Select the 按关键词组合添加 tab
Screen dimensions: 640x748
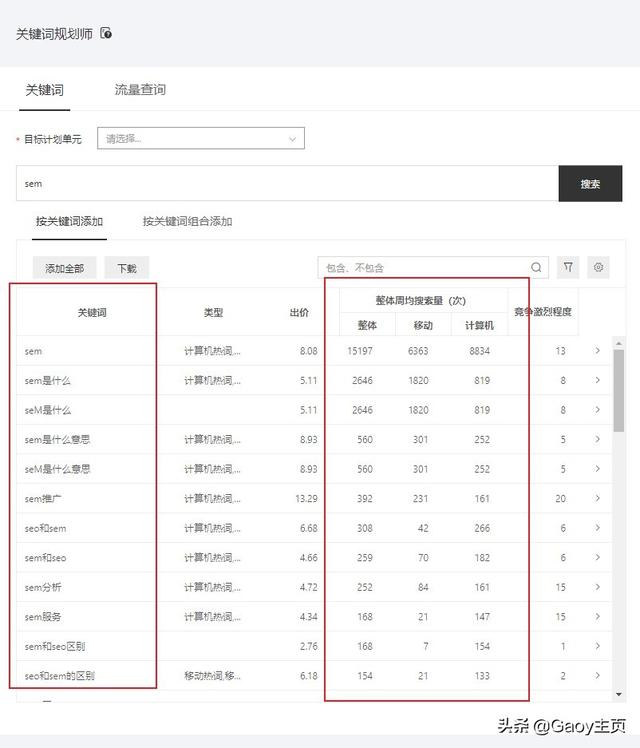187,221
